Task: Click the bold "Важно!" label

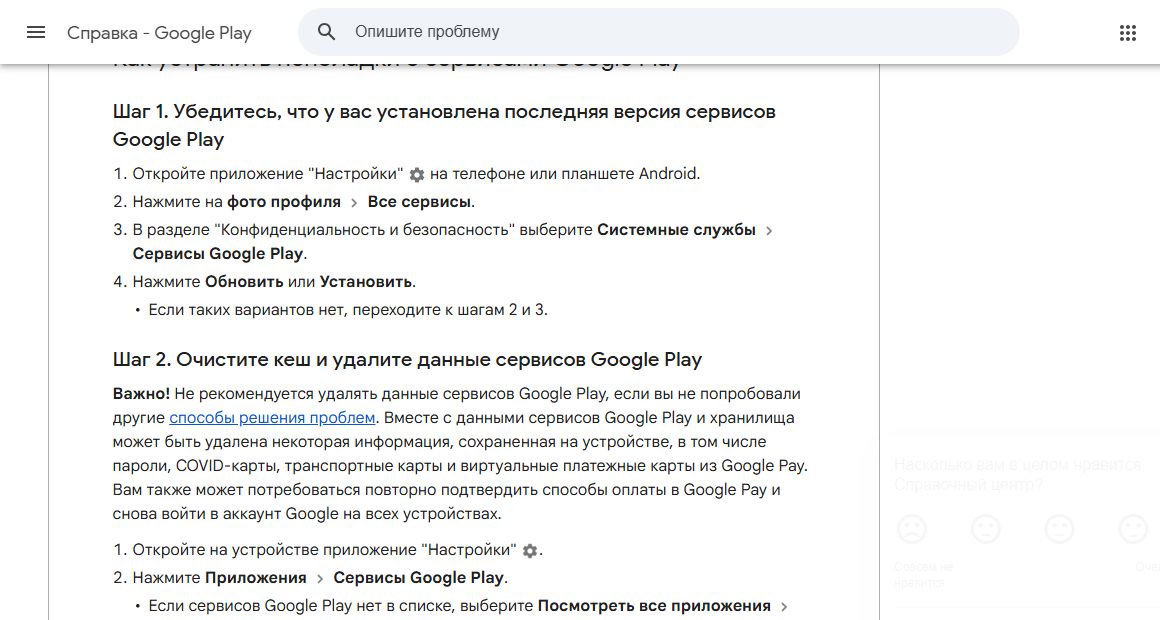Action: pyautogui.click(x=141, y=394)
